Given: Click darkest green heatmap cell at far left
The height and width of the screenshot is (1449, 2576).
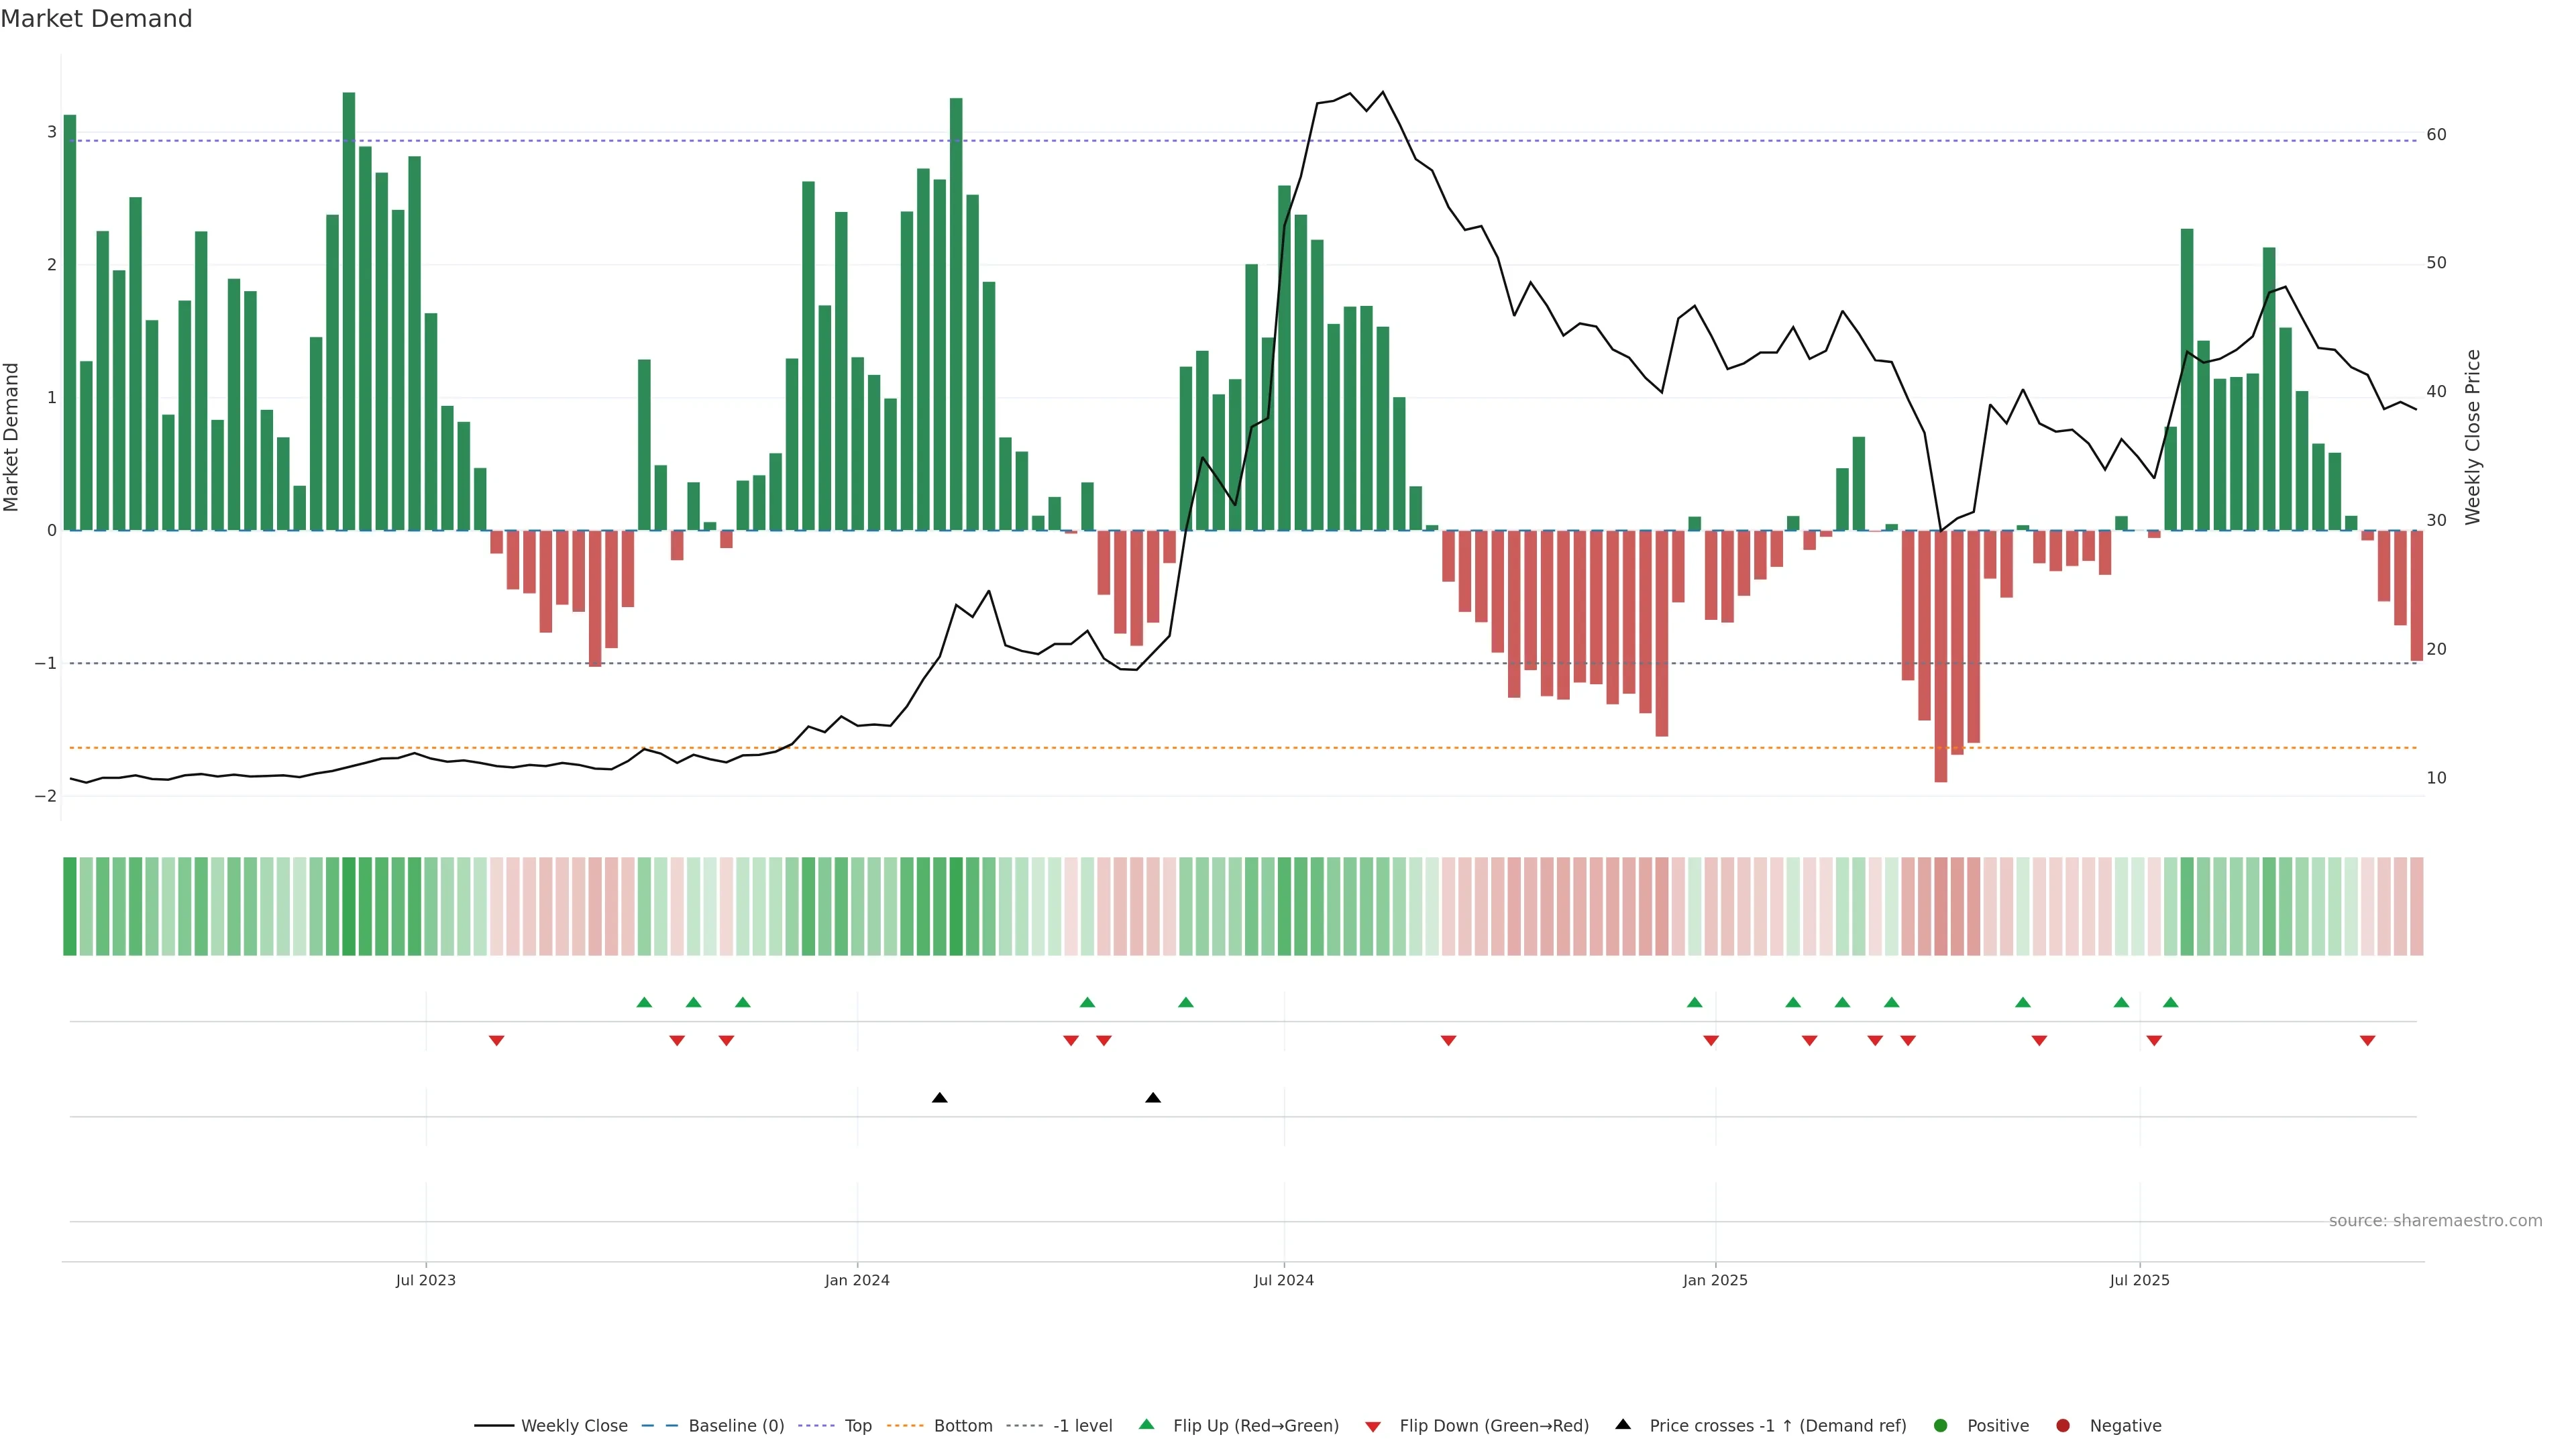Looking at the screenshot, I should (70, 906).
